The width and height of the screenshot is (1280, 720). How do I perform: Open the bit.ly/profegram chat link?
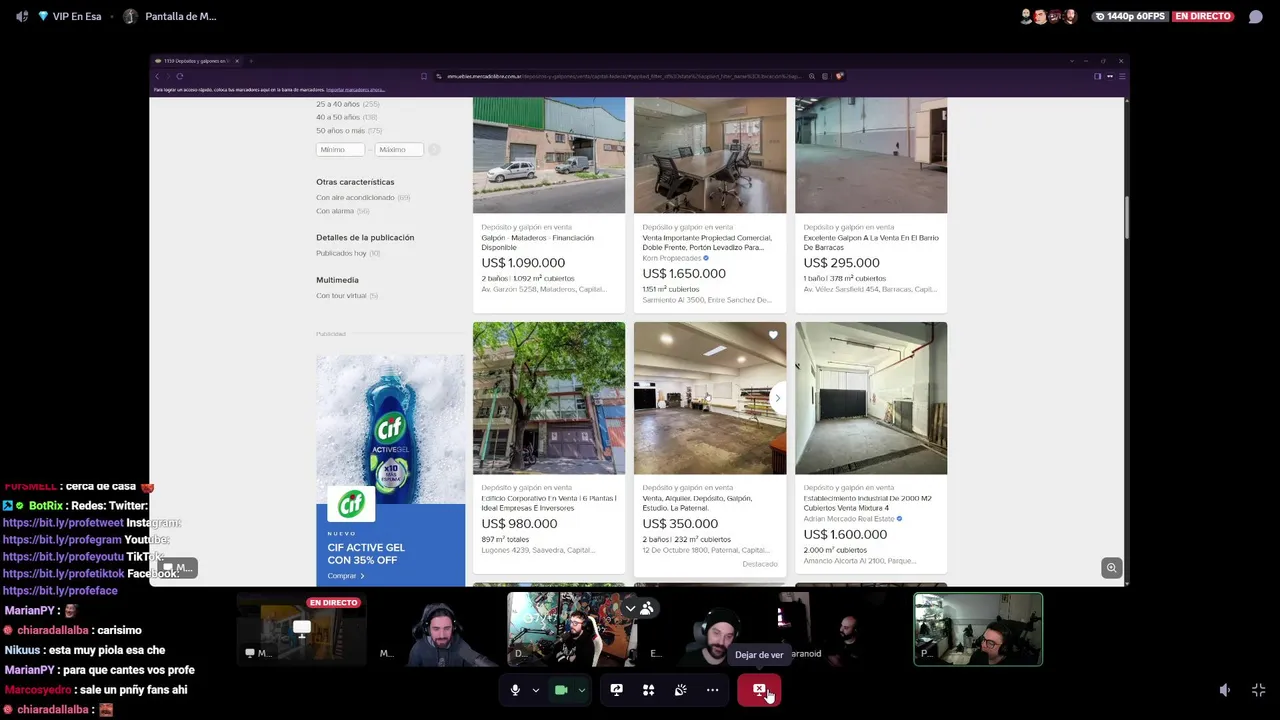(x=62, y=540)
